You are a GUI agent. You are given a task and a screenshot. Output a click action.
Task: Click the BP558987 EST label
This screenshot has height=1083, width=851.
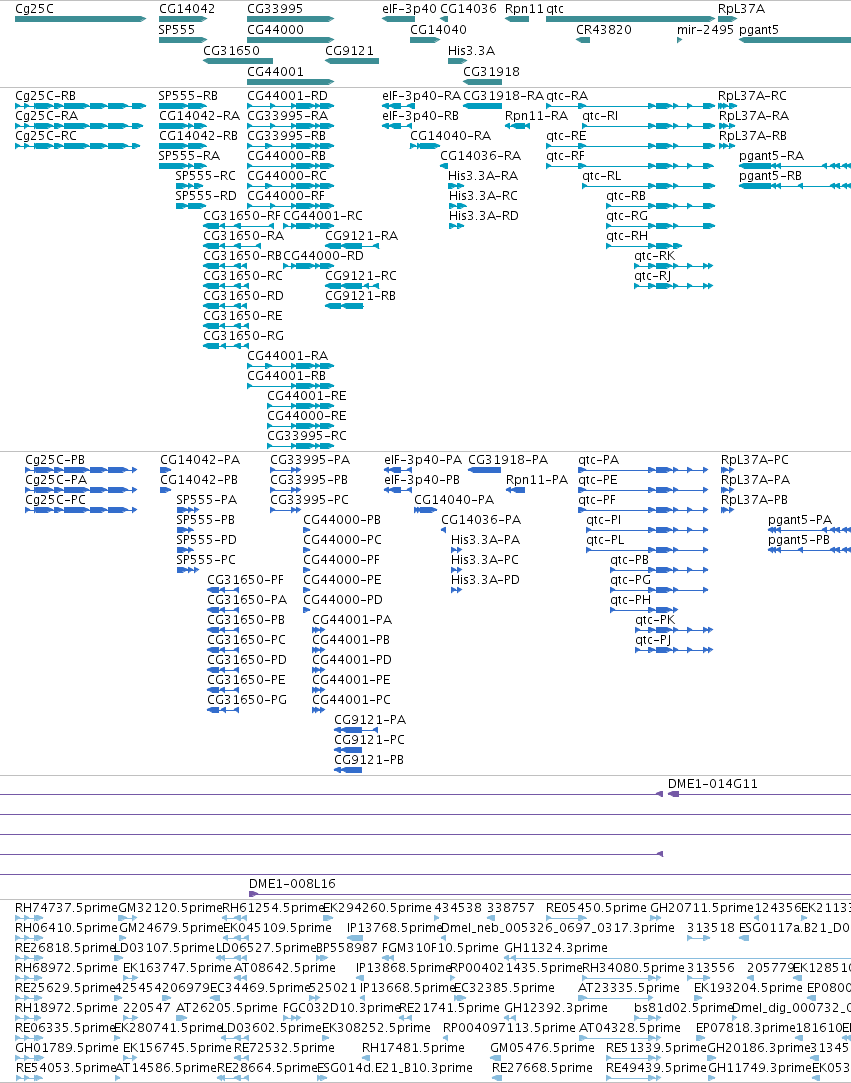347,948
